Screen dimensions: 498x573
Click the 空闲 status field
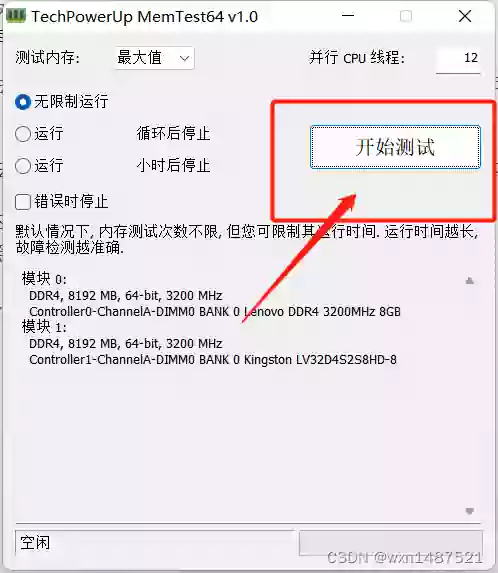155,543
